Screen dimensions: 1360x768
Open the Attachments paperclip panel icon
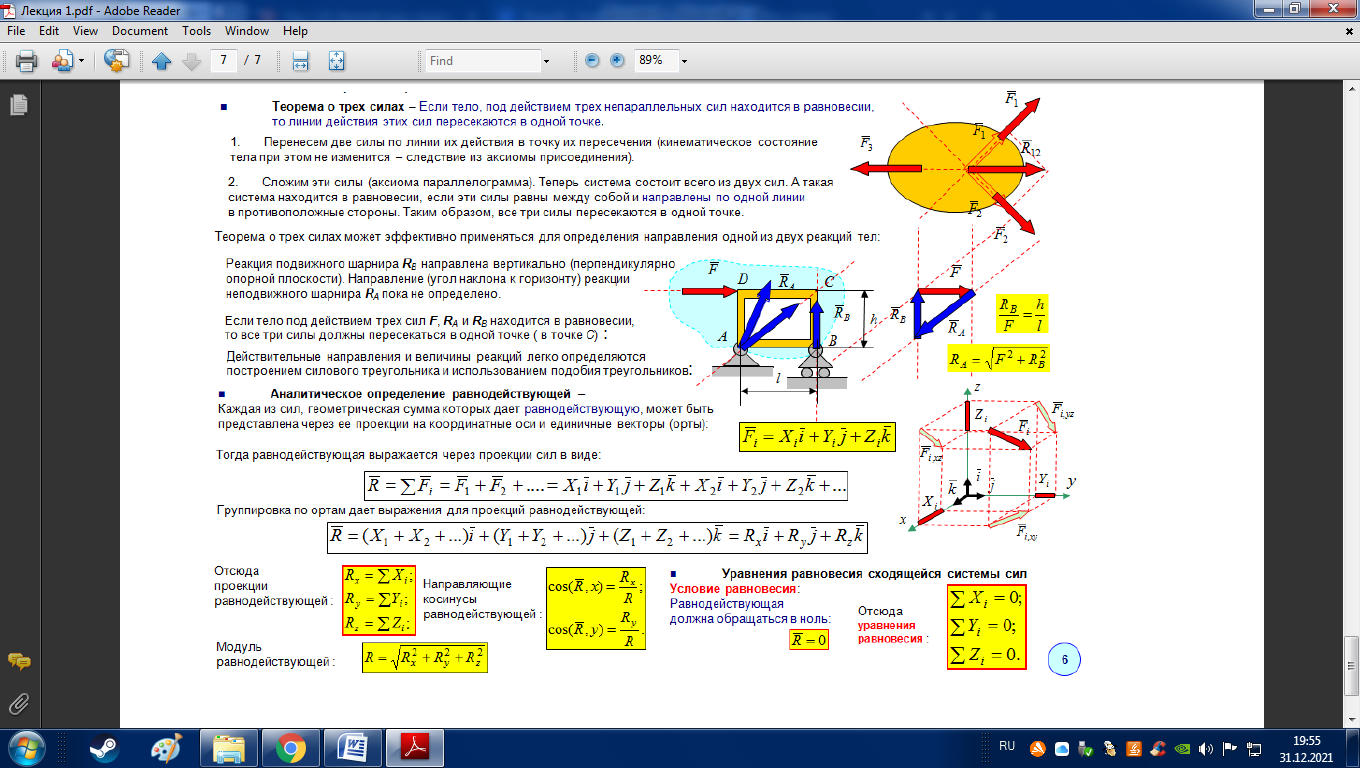pos(18,703)
